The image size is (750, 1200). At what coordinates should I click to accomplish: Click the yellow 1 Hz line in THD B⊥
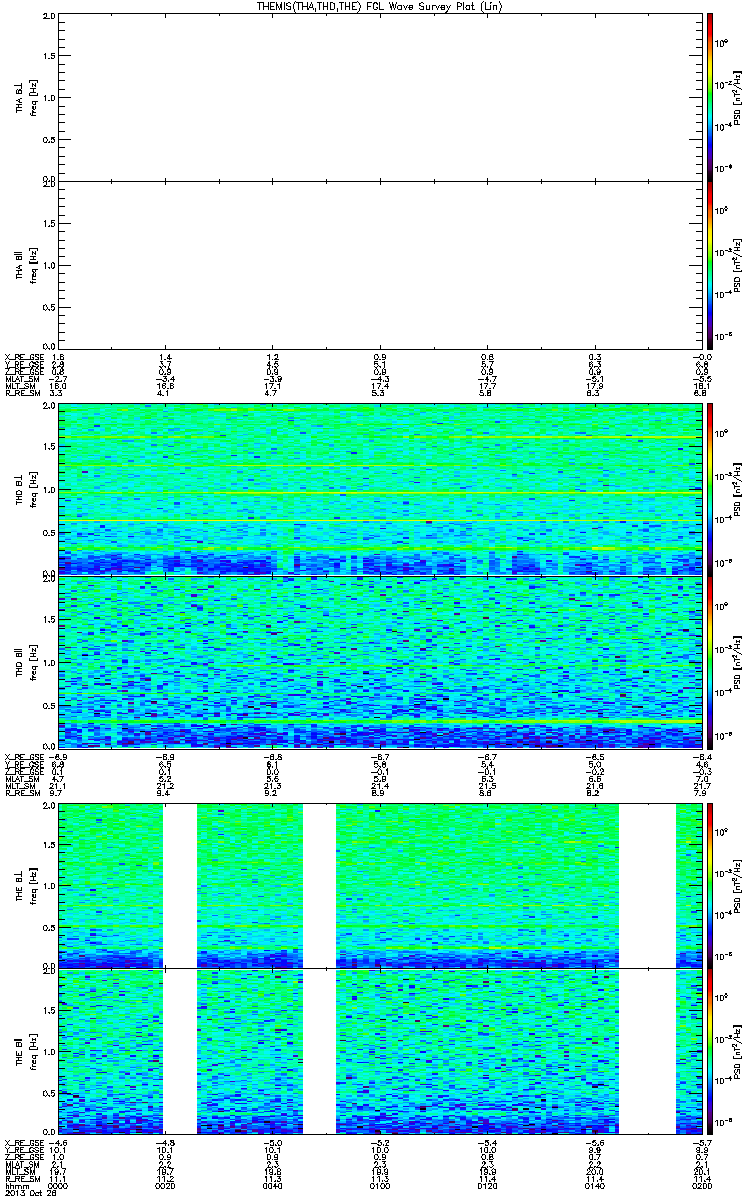click(379, 492)
